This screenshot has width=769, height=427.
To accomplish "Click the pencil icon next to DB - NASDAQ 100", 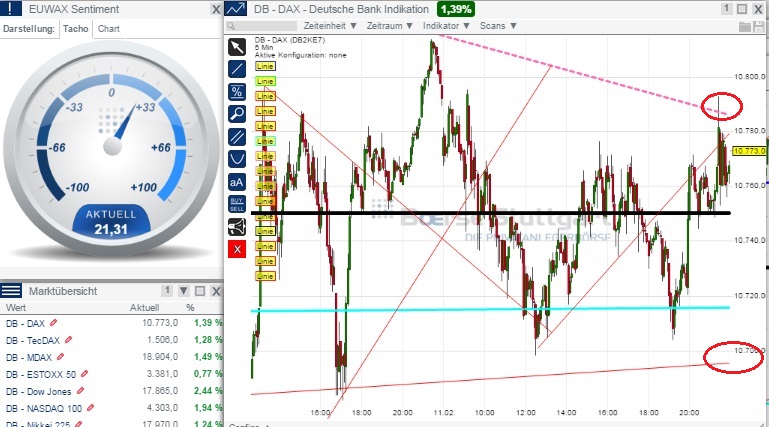I will coord(90,408).
